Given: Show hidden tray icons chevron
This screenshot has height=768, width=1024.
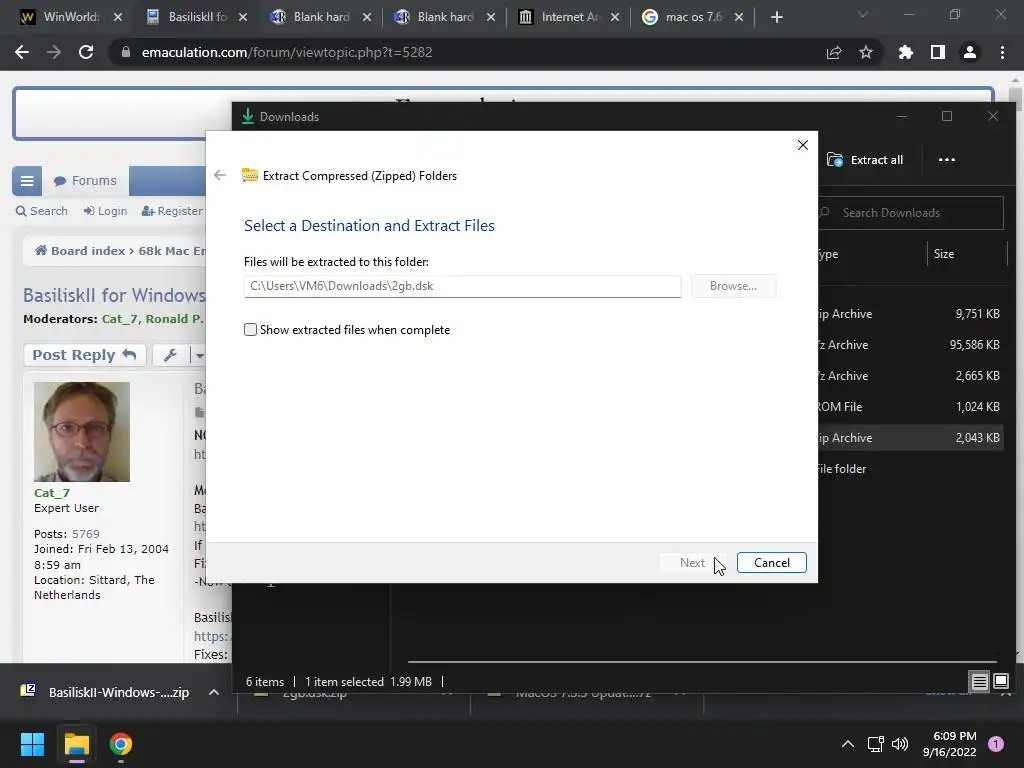Looking at the screenshot, I should click(x=848, y=744).
